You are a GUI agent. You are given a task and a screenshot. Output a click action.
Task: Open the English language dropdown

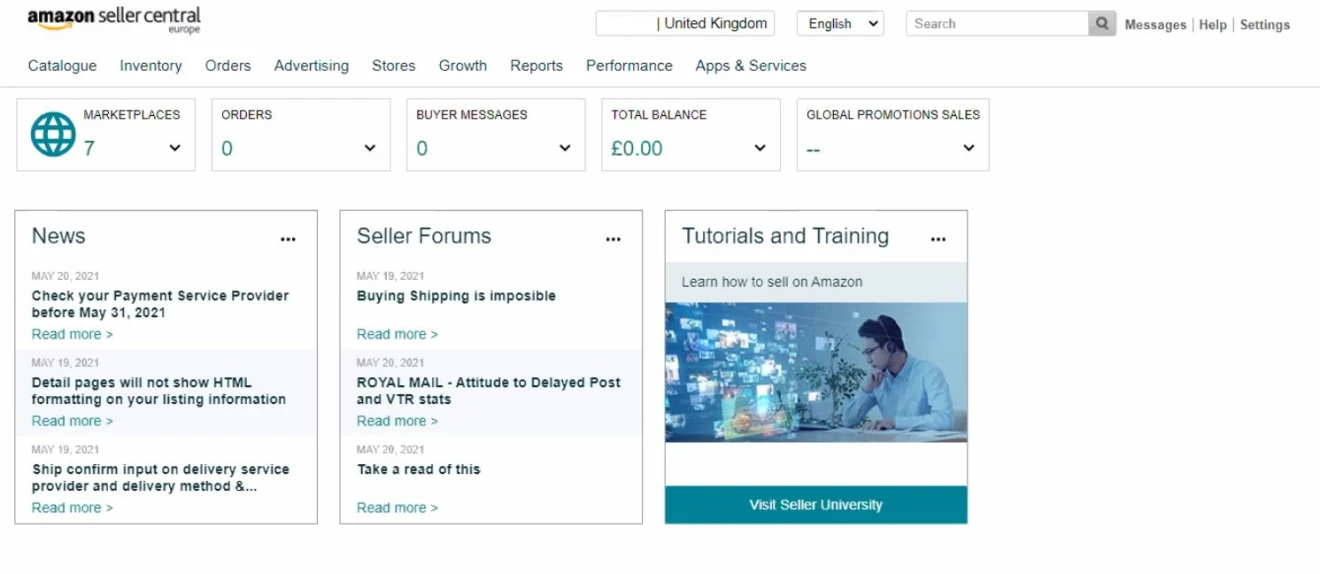pyautogui.click(x=840, y=23)
